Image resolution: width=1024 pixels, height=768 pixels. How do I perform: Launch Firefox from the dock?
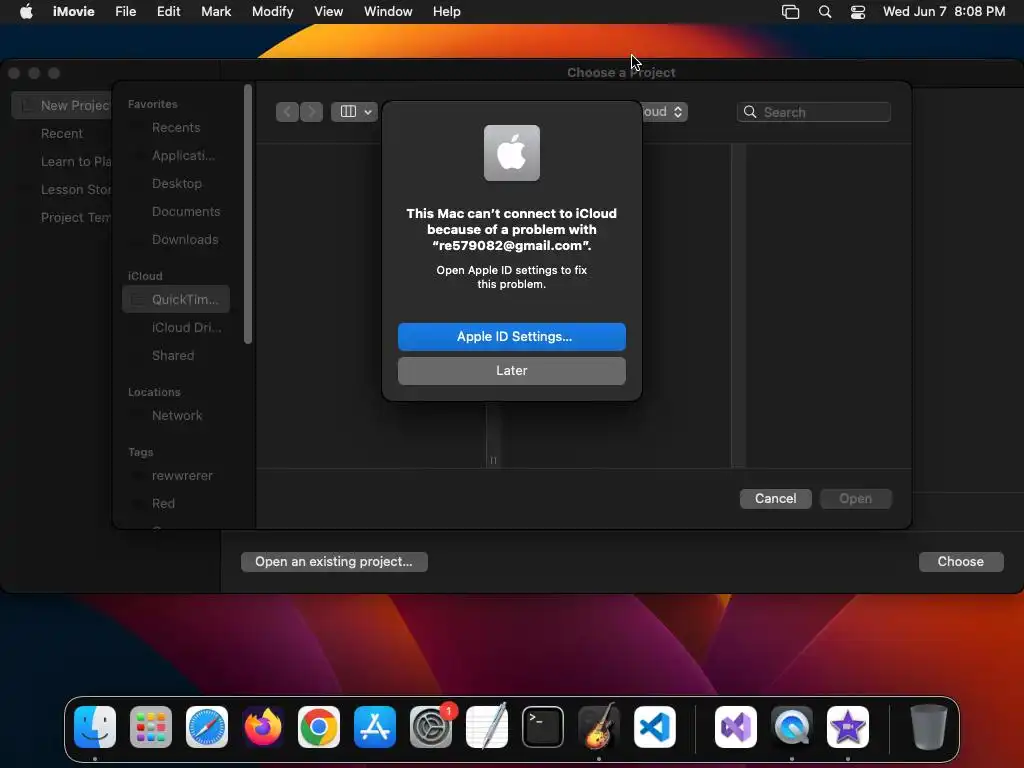tap(263, 726)
